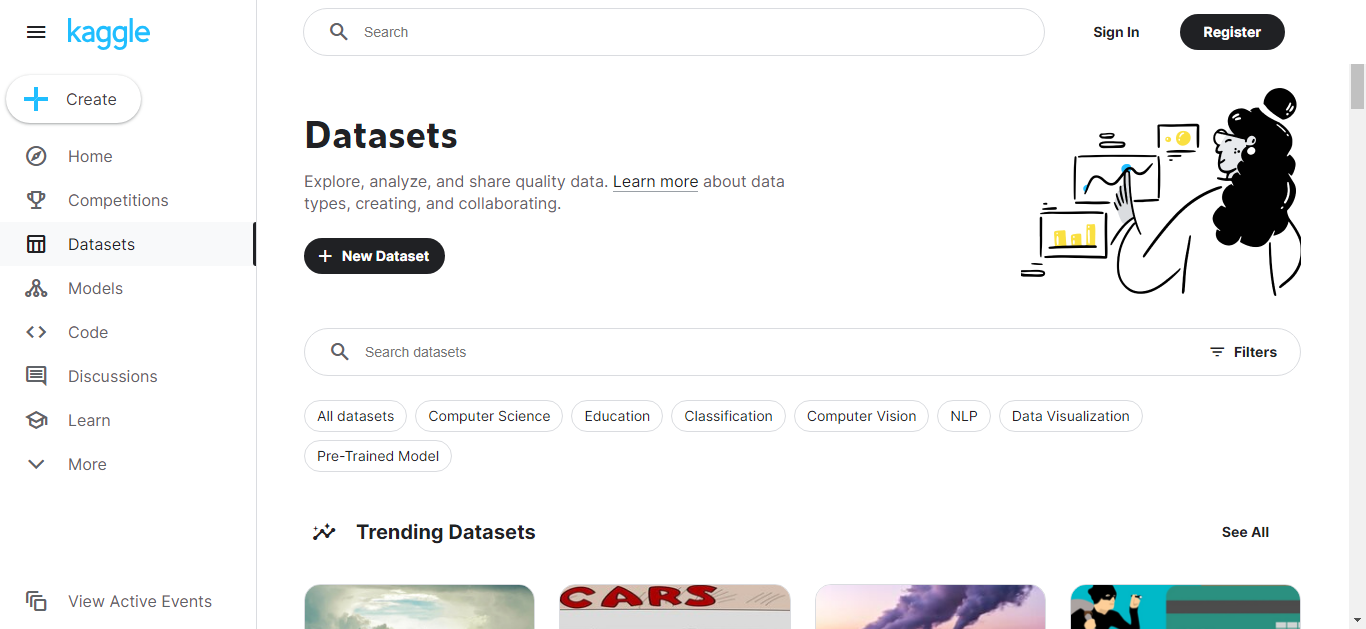Click the New Dataset button
1366x629 pixels.
[x=374, y=256]
